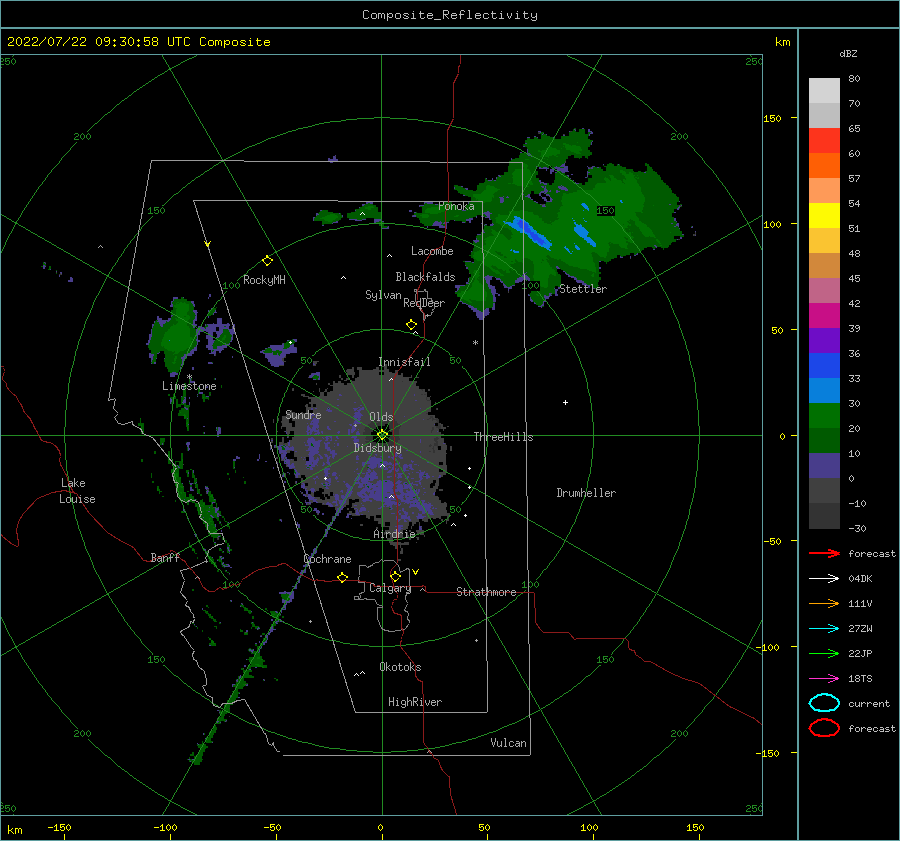Click the Banff town label
Image resolution: width=900 pixels, height=841 pixels.
165,557
